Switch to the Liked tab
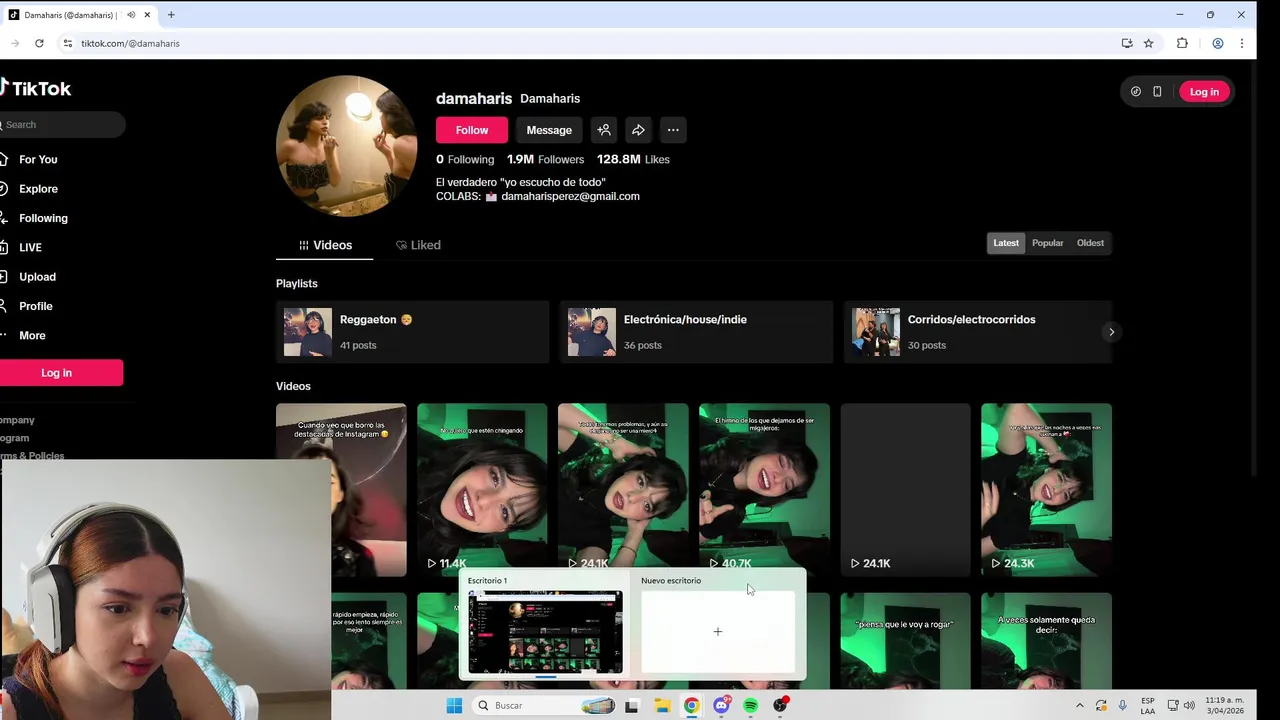 click(418, 245)
